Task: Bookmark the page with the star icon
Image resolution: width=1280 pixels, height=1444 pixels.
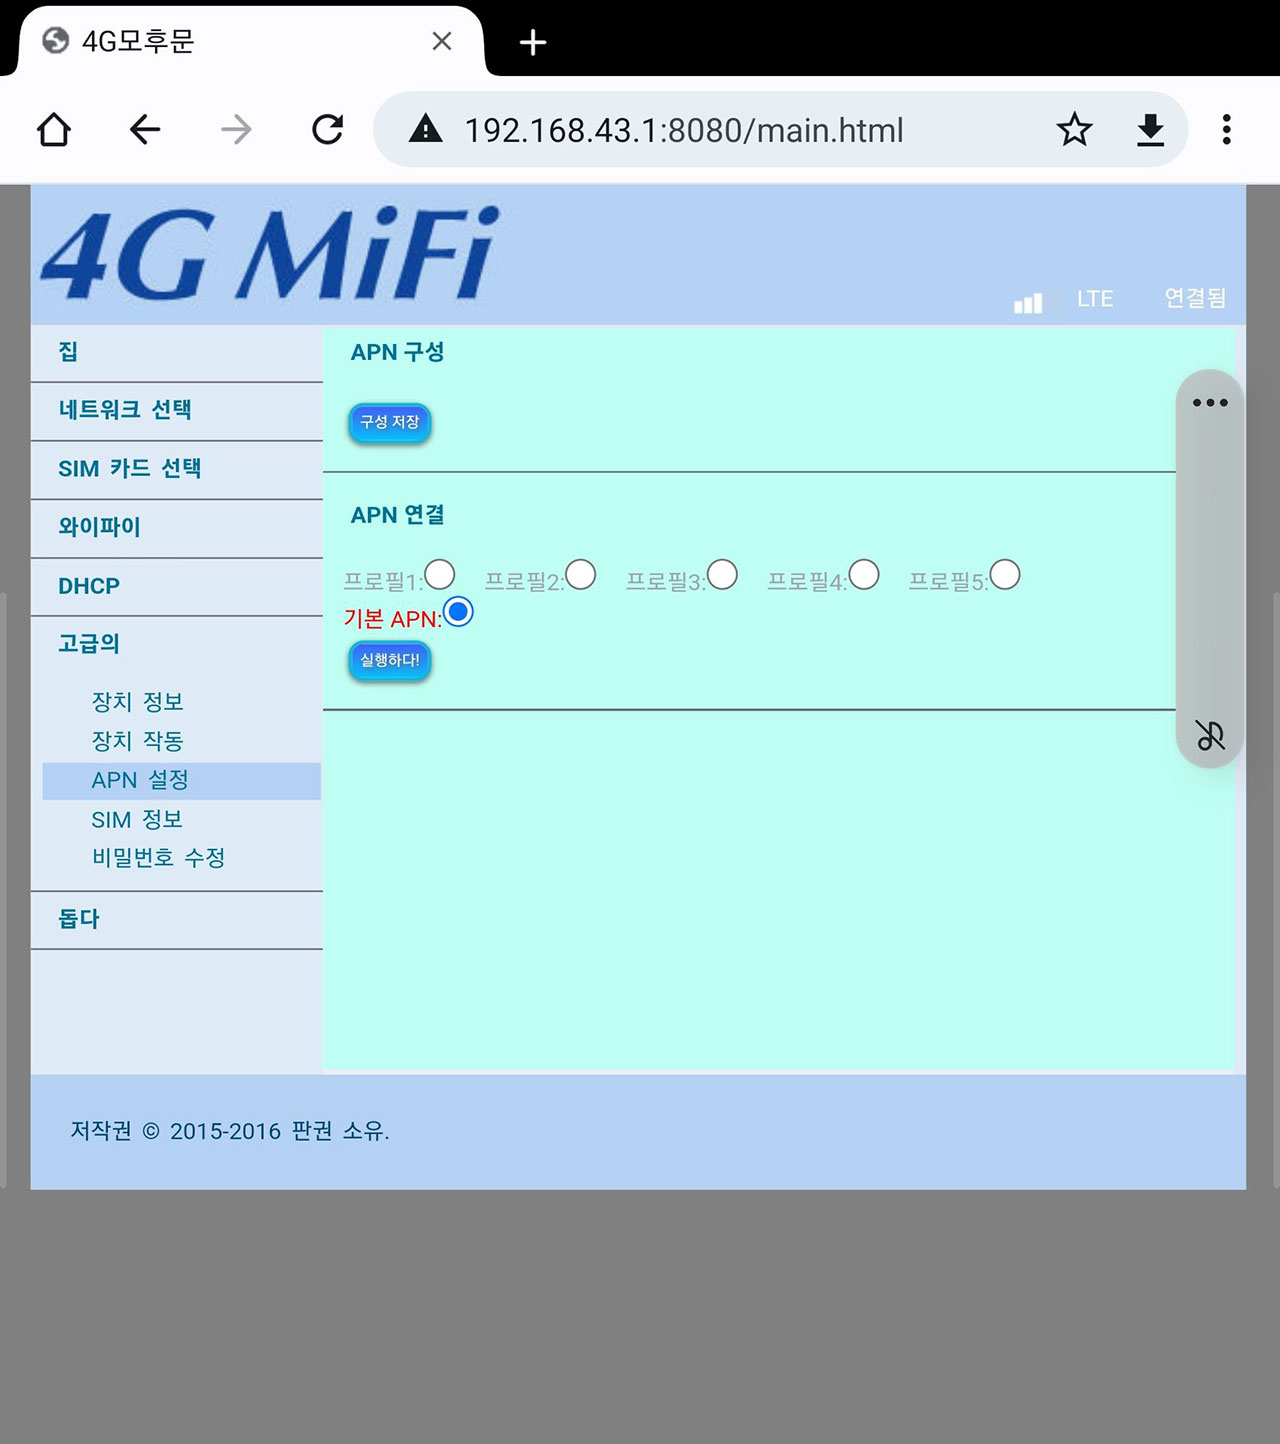Action: point(1075,129)
